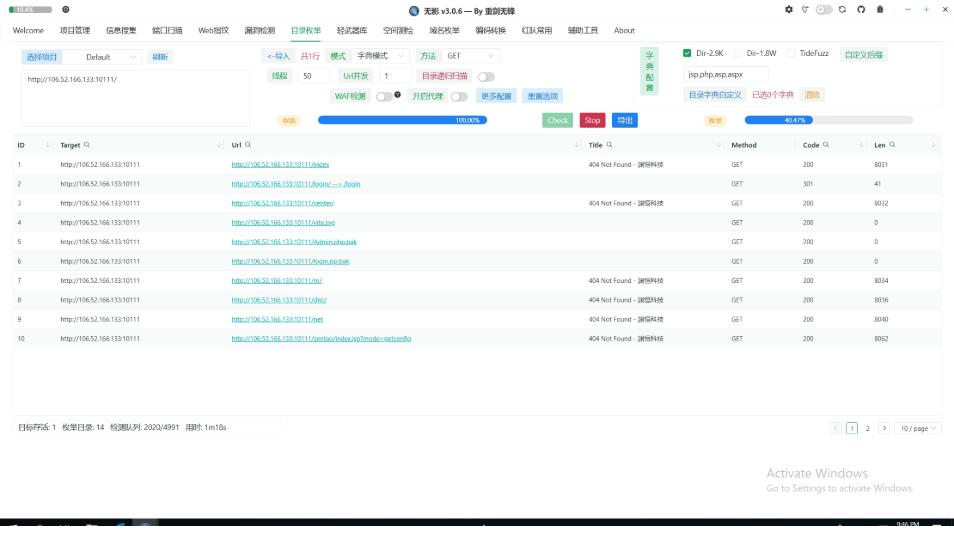Viewport: 954px width, 540px height.
Task: Click the Title column search icon
Action: coord(609,145)
